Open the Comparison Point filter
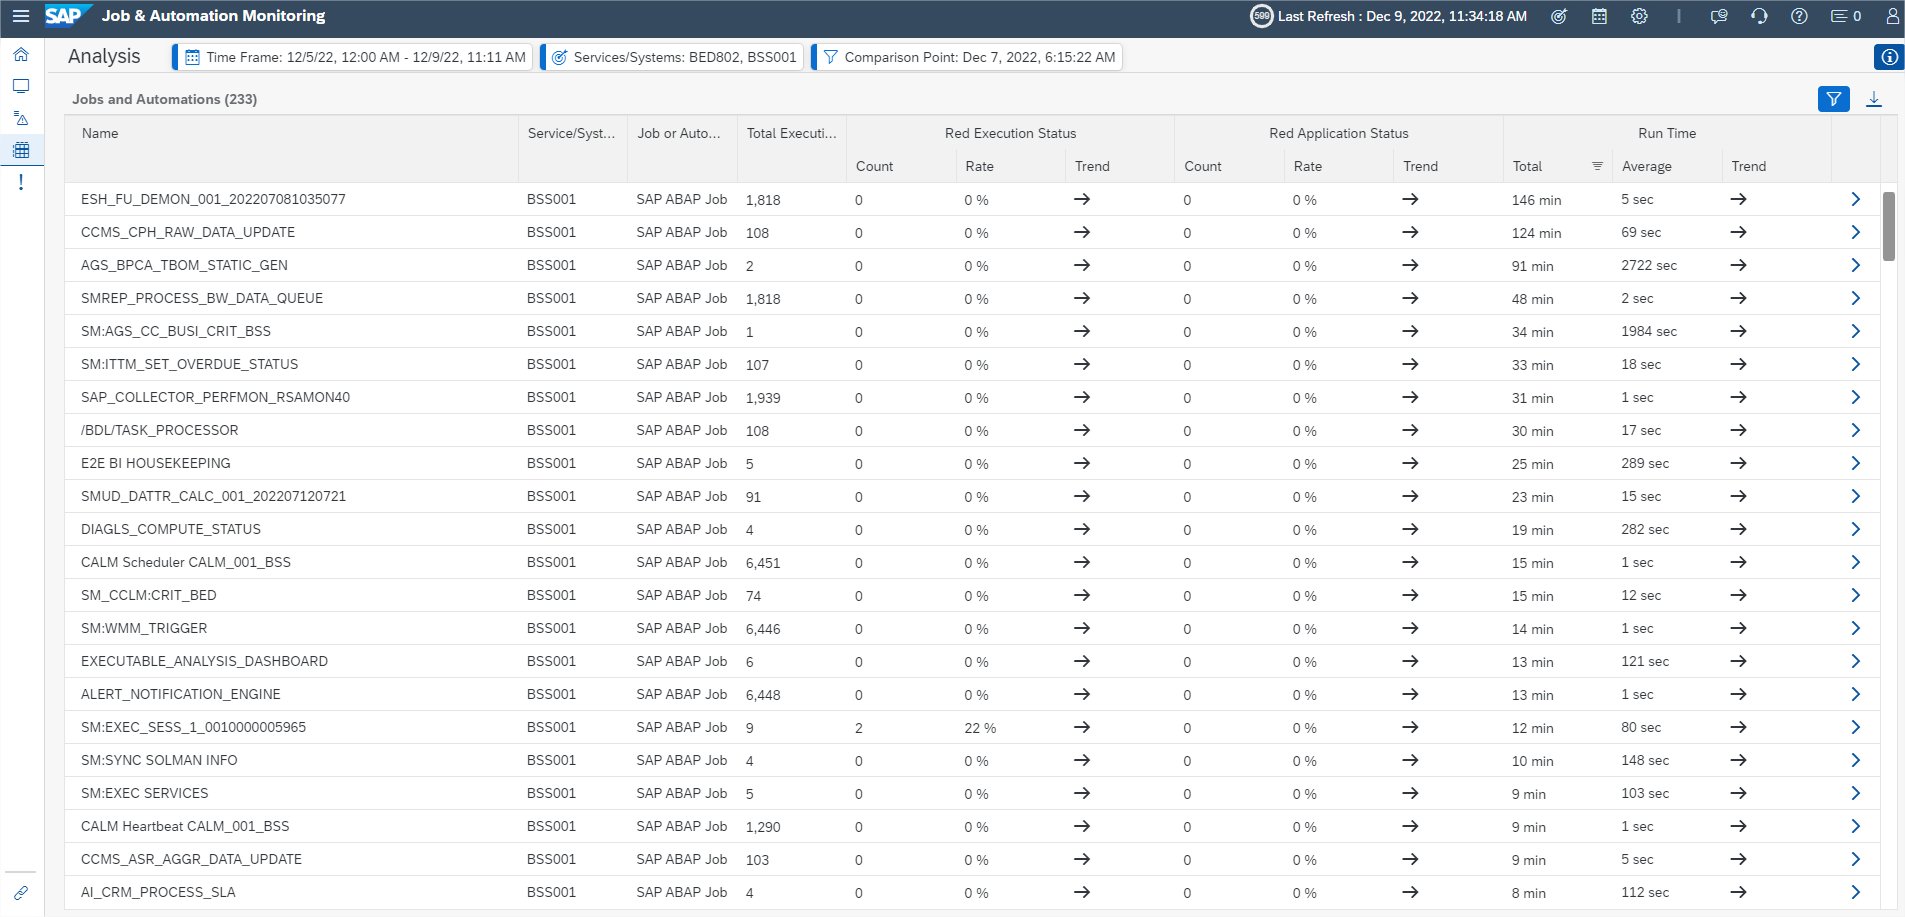The height and width of the screenshot is (917, 1905). [968, 57]
